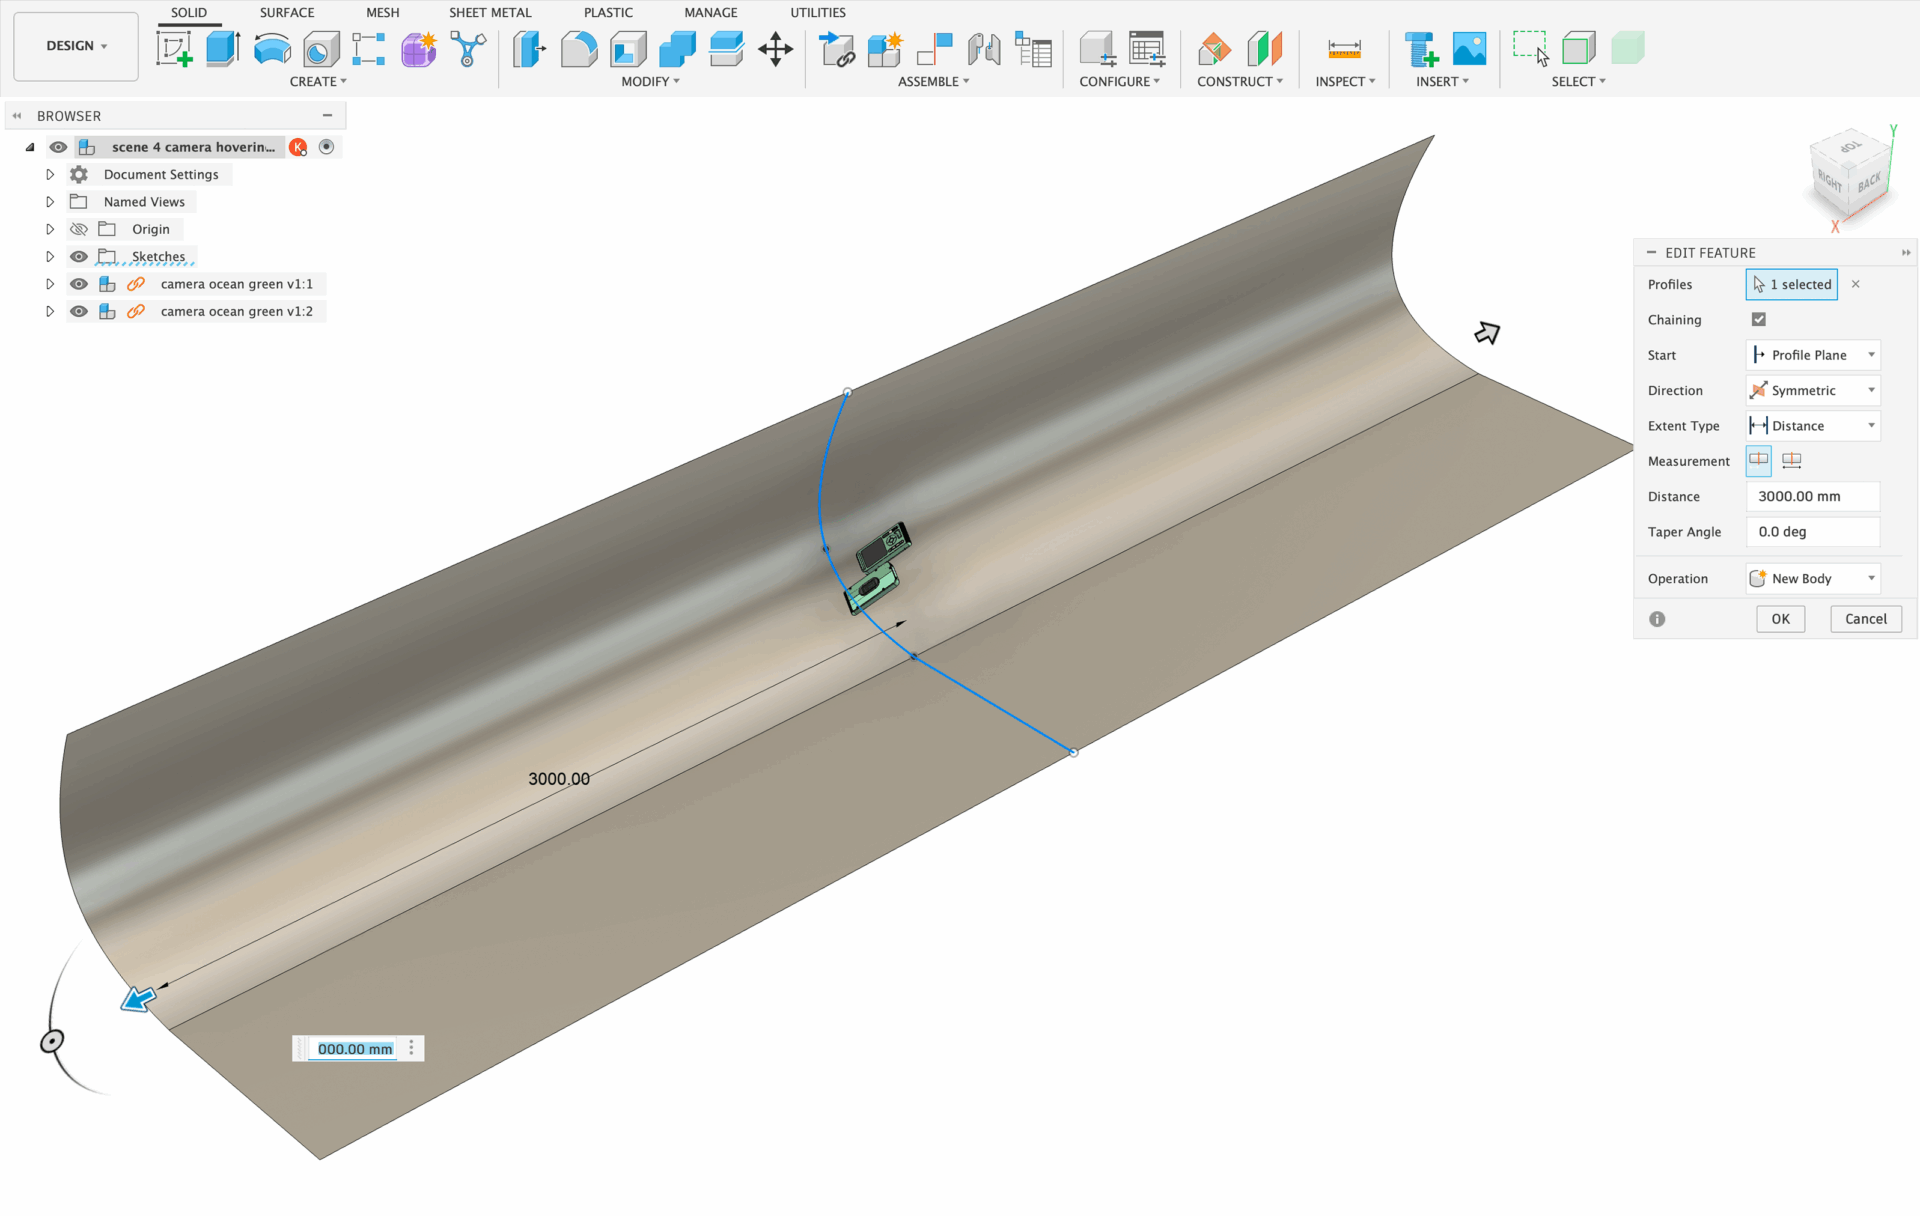Hide camera ocean green v1:1 component
This screenshot has height=1216, width=1920.
(x=79, y=284)
